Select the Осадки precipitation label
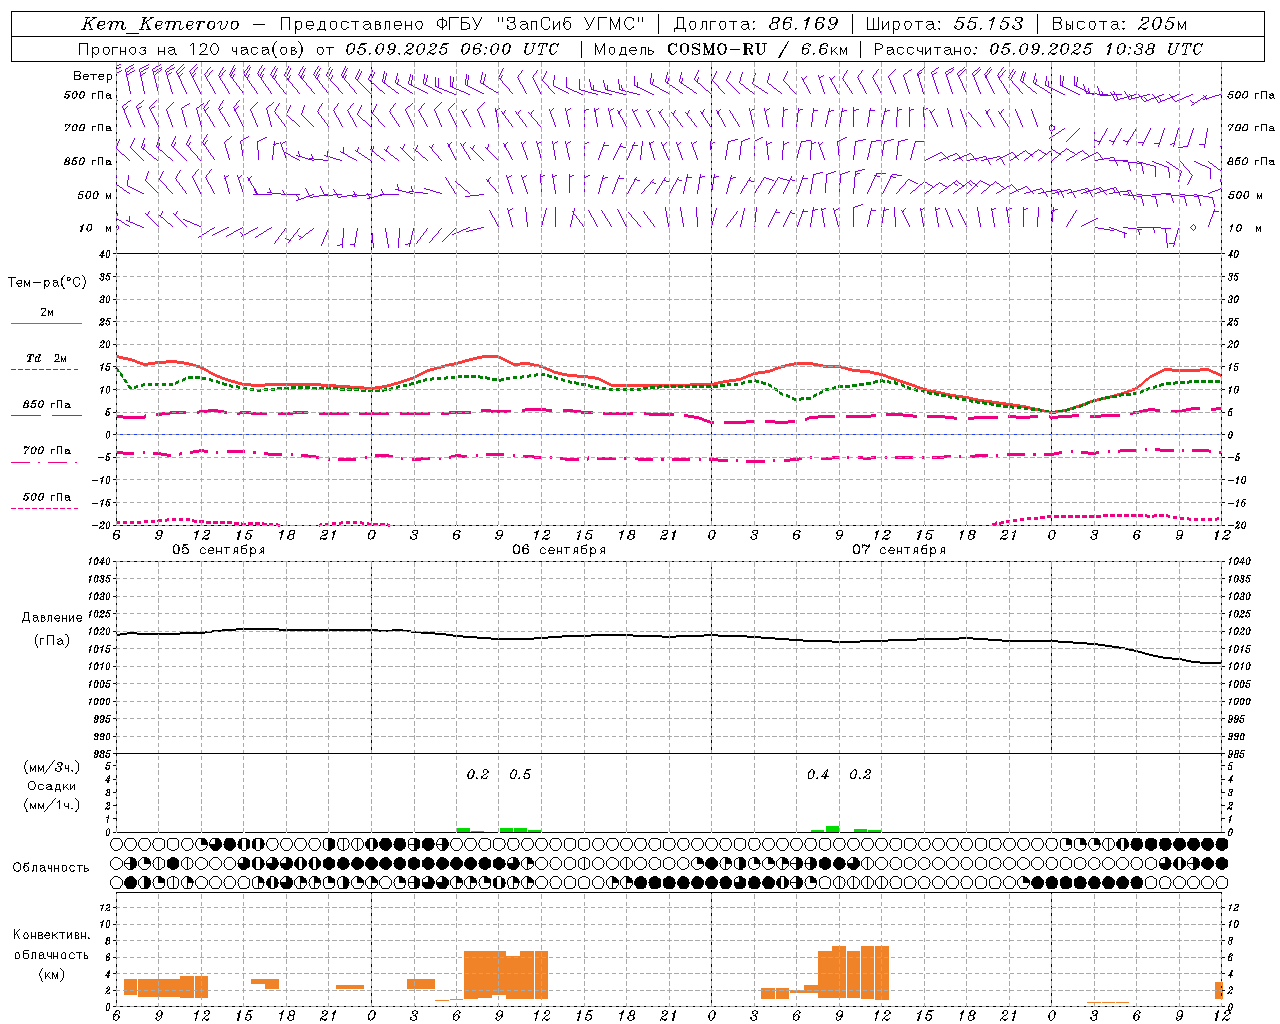Viewport: 1280px width, 1024px height. coord(52,786)
